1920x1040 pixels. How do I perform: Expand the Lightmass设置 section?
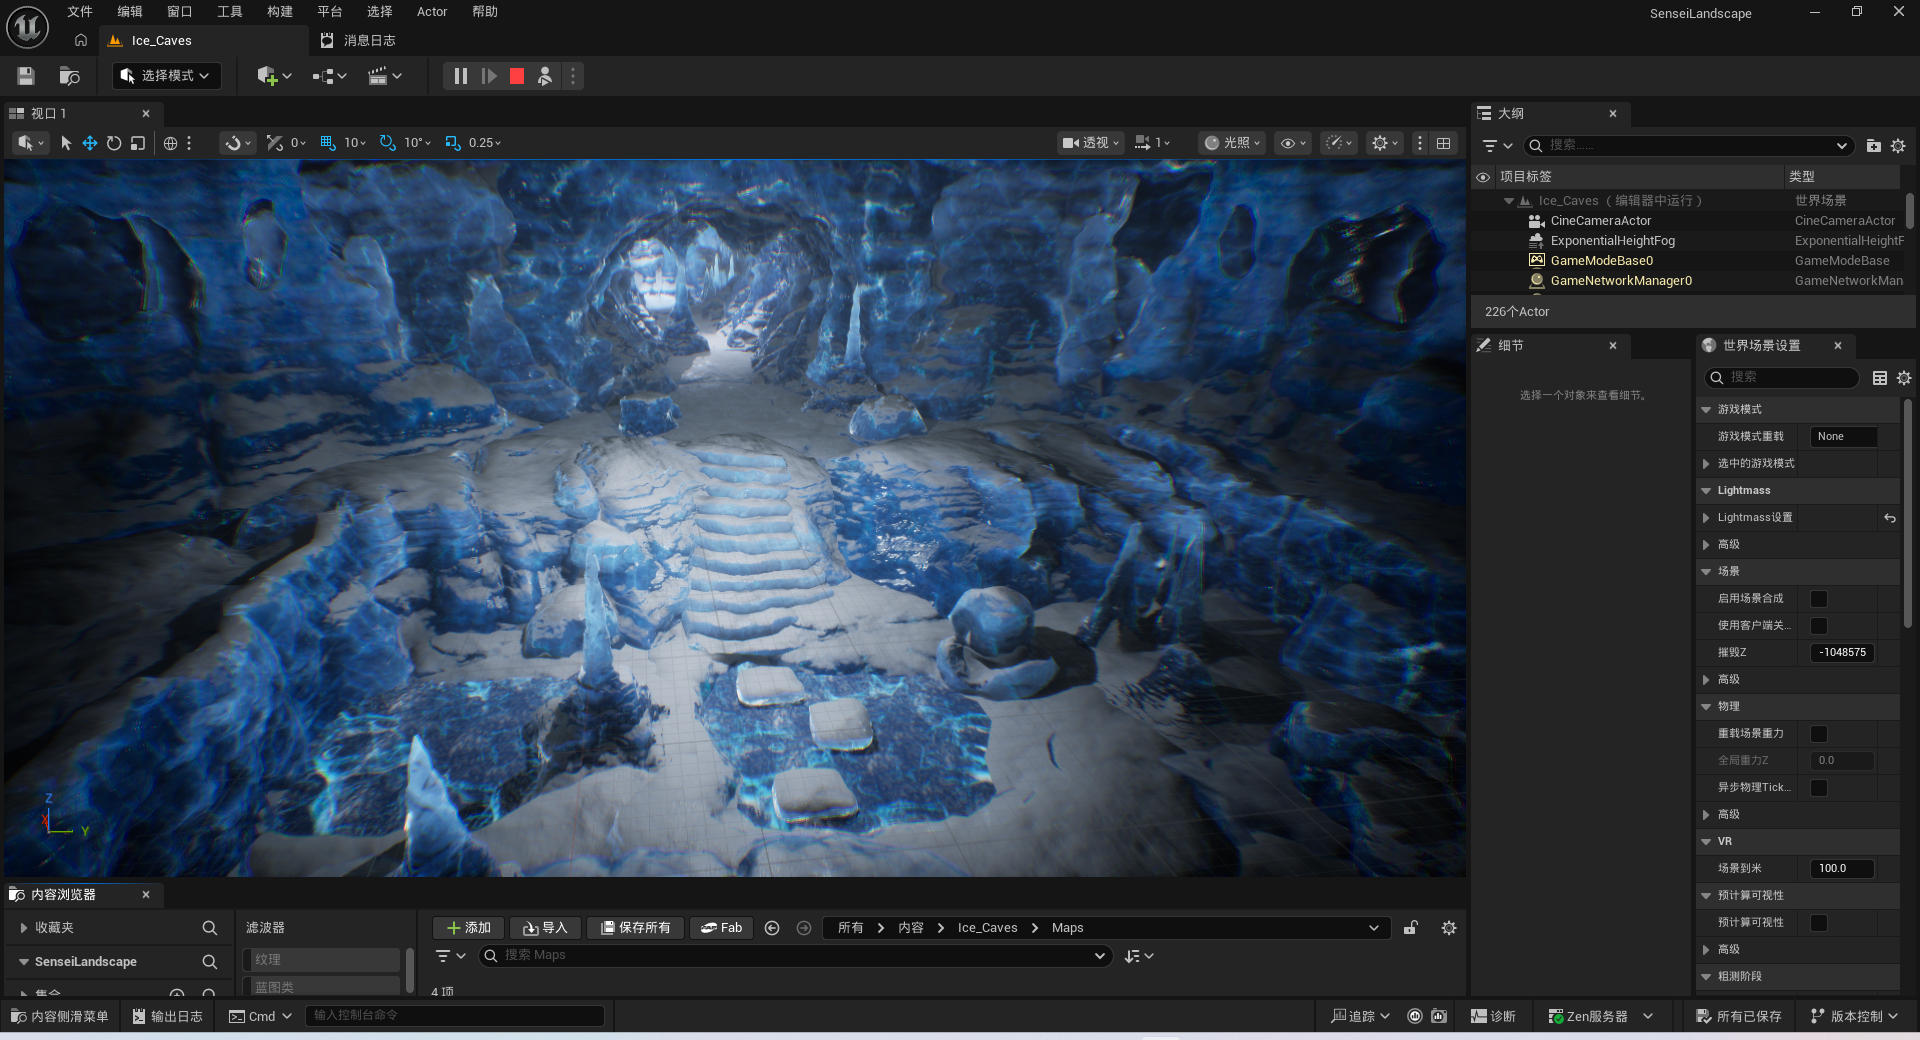coord(1706,518)
